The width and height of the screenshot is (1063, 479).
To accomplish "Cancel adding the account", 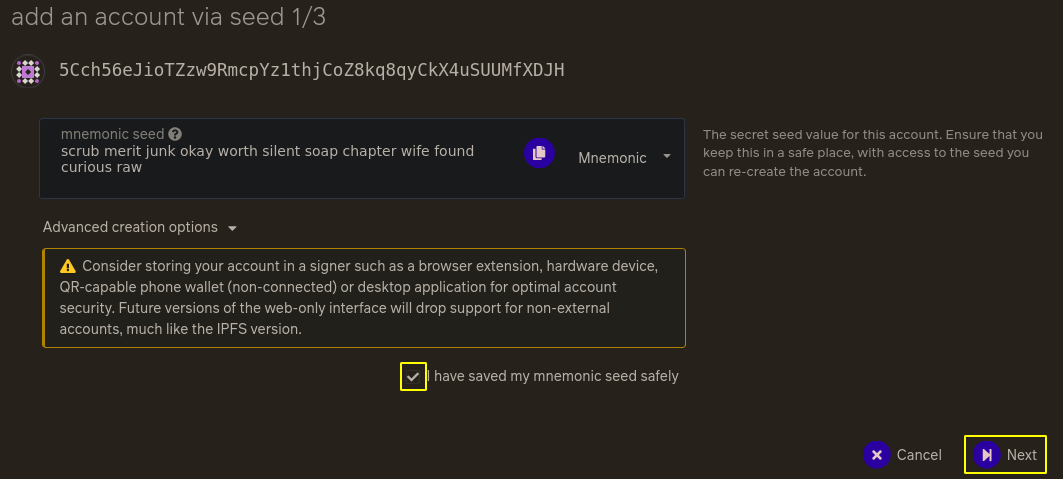I will 902,455.
